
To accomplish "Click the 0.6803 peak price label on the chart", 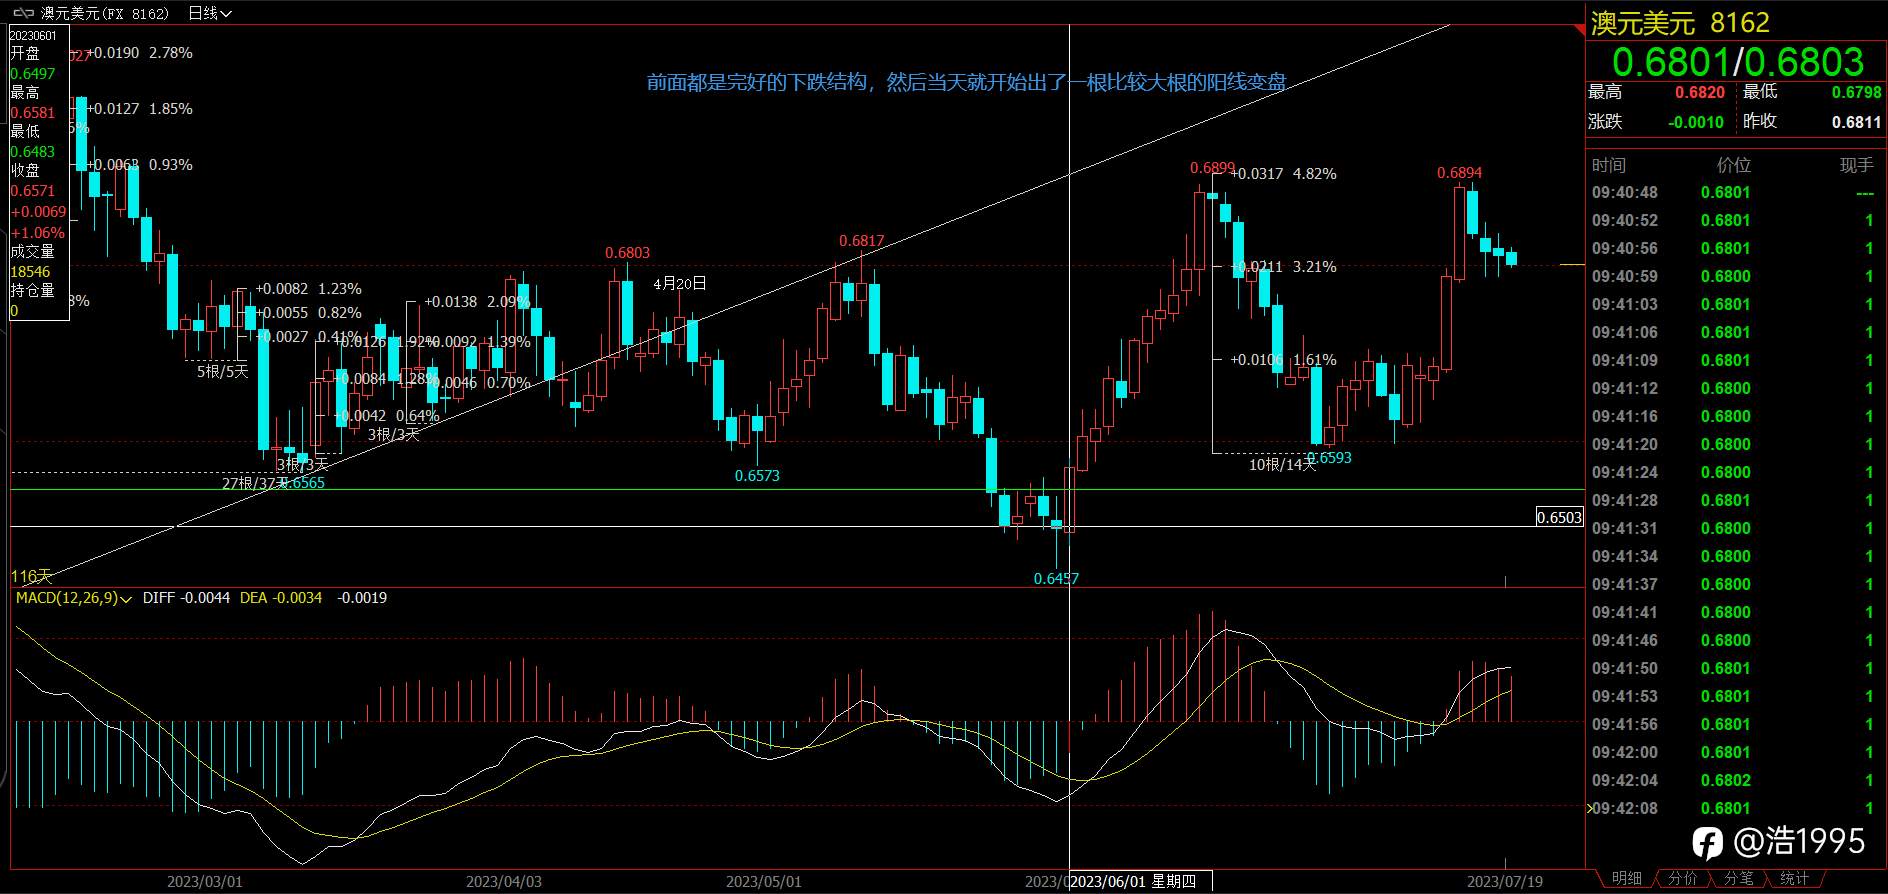I will tap(627, 253).
